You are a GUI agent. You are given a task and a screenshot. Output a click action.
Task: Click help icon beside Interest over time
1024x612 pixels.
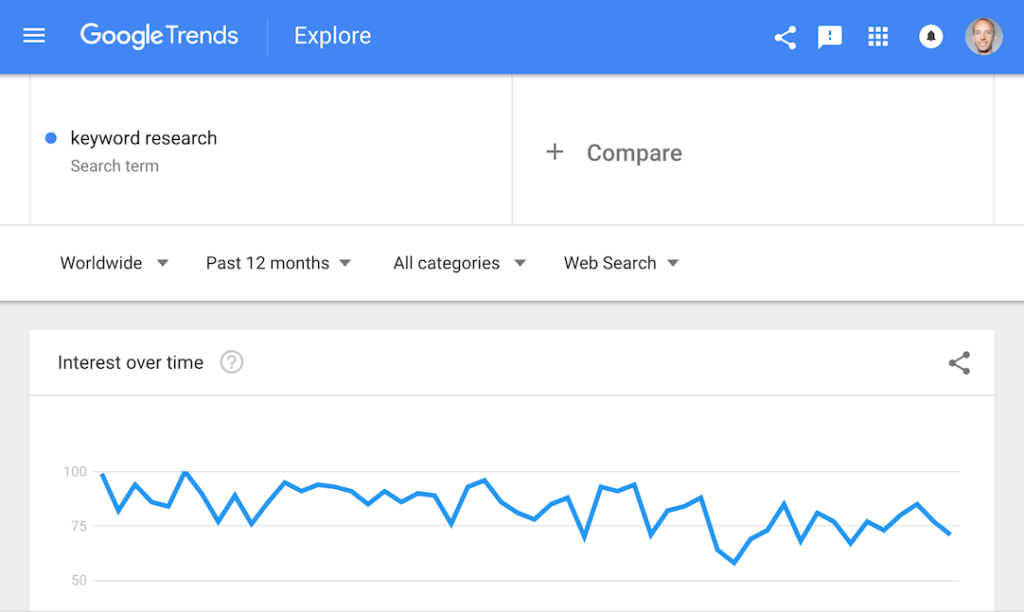coord(231,362)
